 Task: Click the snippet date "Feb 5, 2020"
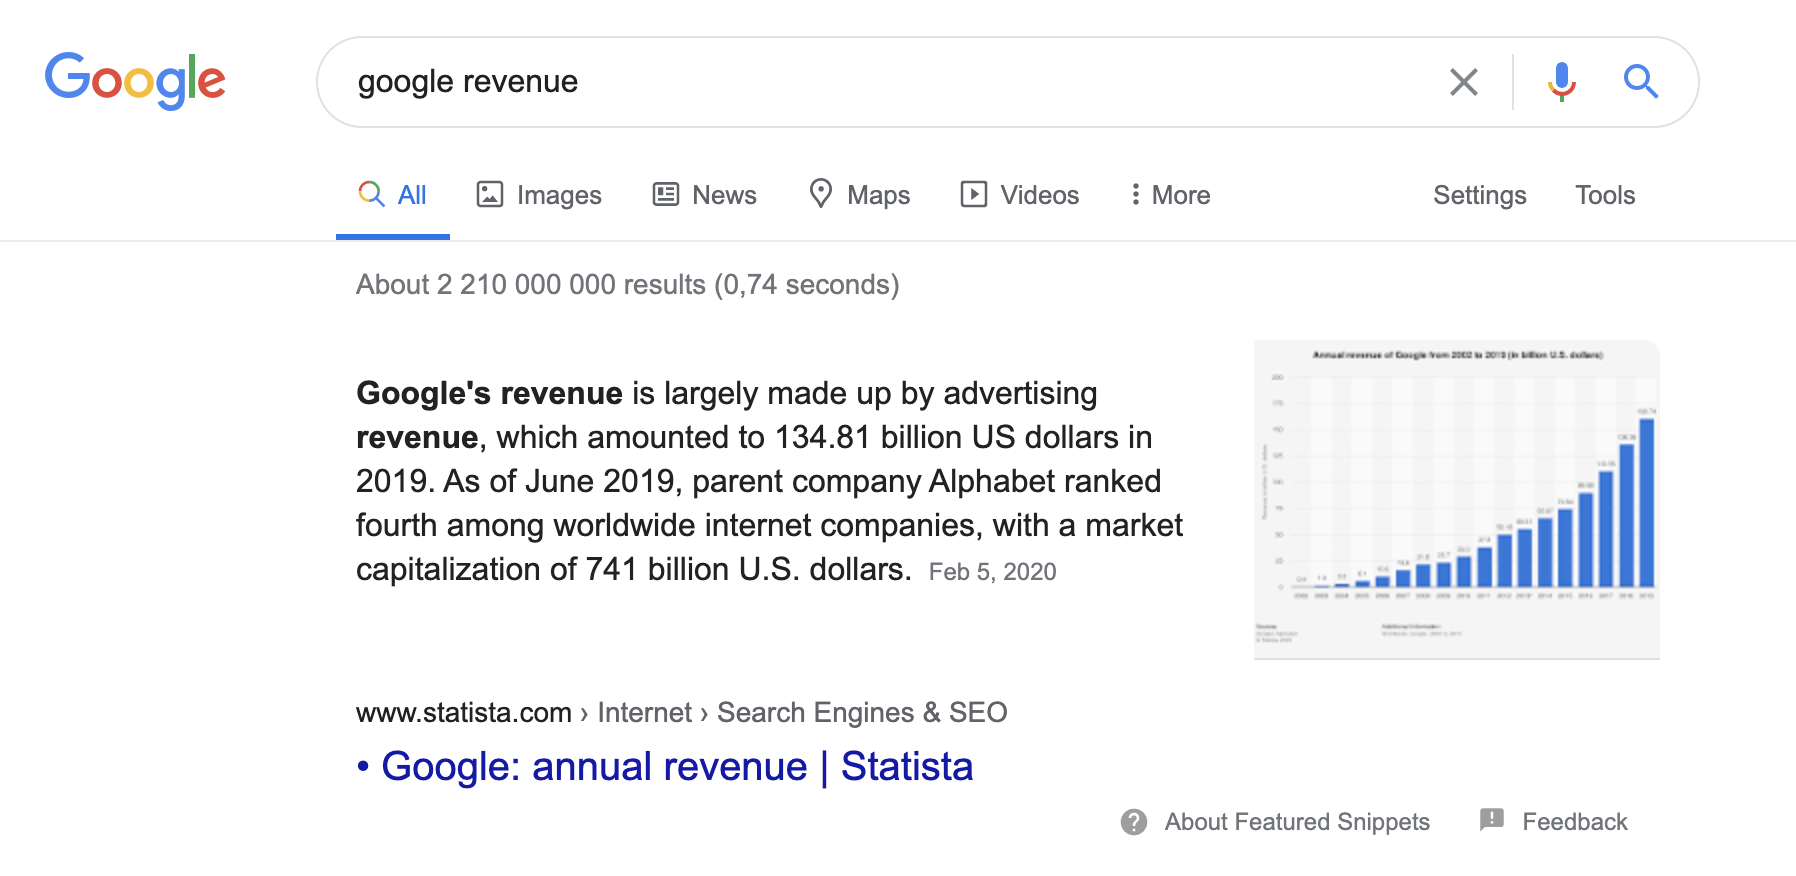(x=992, y=572)
